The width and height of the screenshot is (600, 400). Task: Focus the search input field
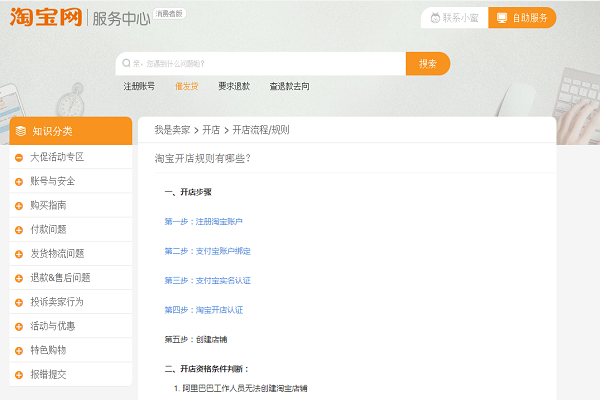pyautogui.click(x=261, y=64)
